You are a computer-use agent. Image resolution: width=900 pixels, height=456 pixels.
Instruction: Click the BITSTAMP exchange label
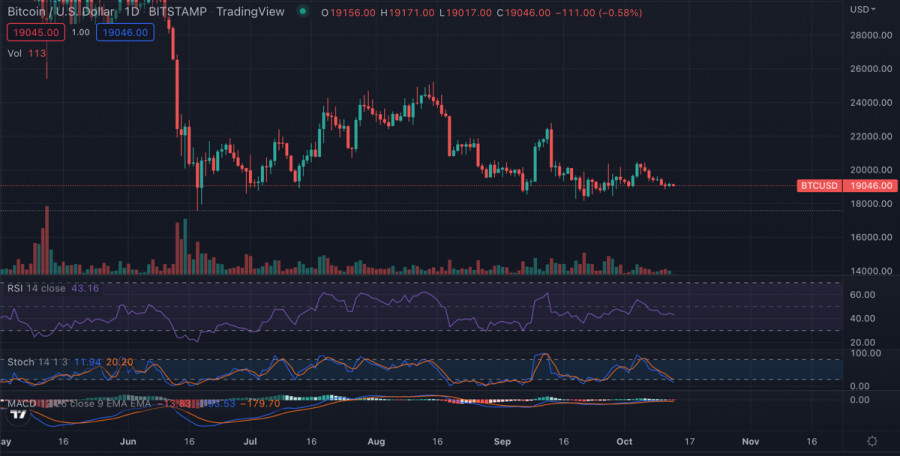point(177,11)
